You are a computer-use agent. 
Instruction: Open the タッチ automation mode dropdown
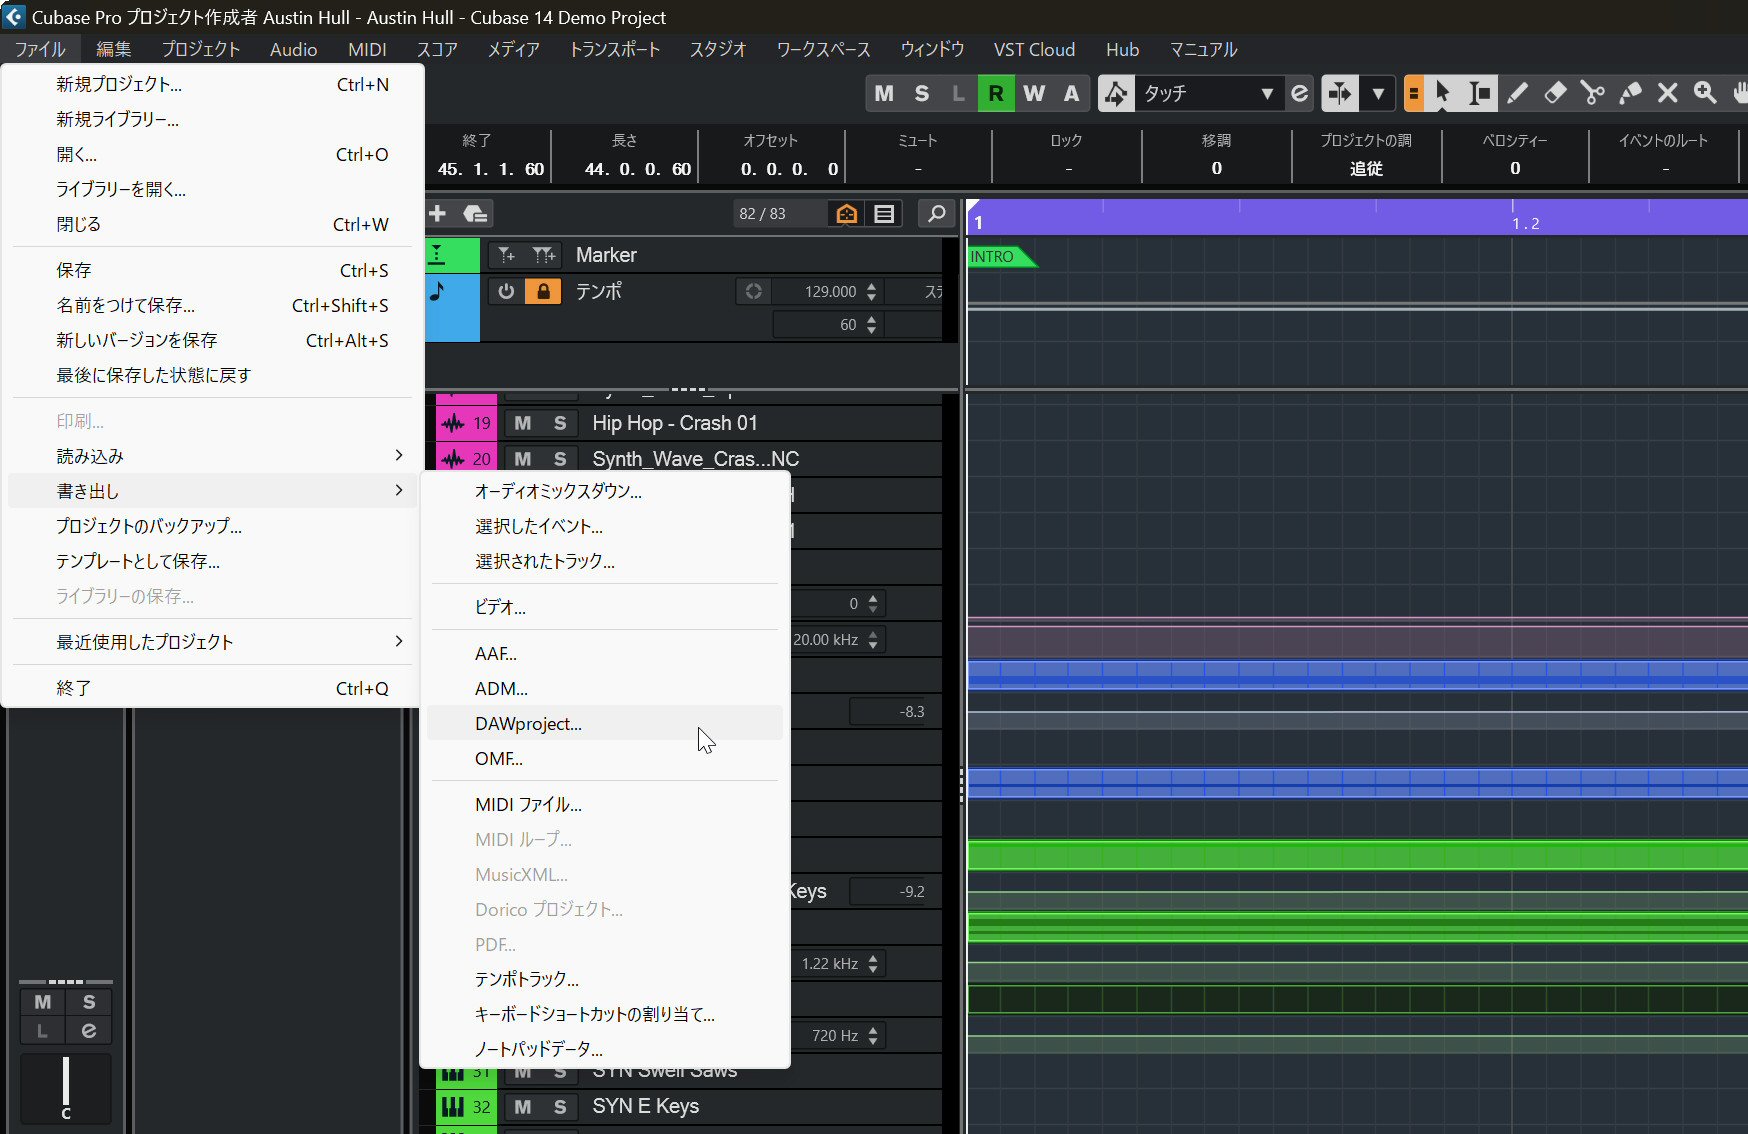[1209, 94]
